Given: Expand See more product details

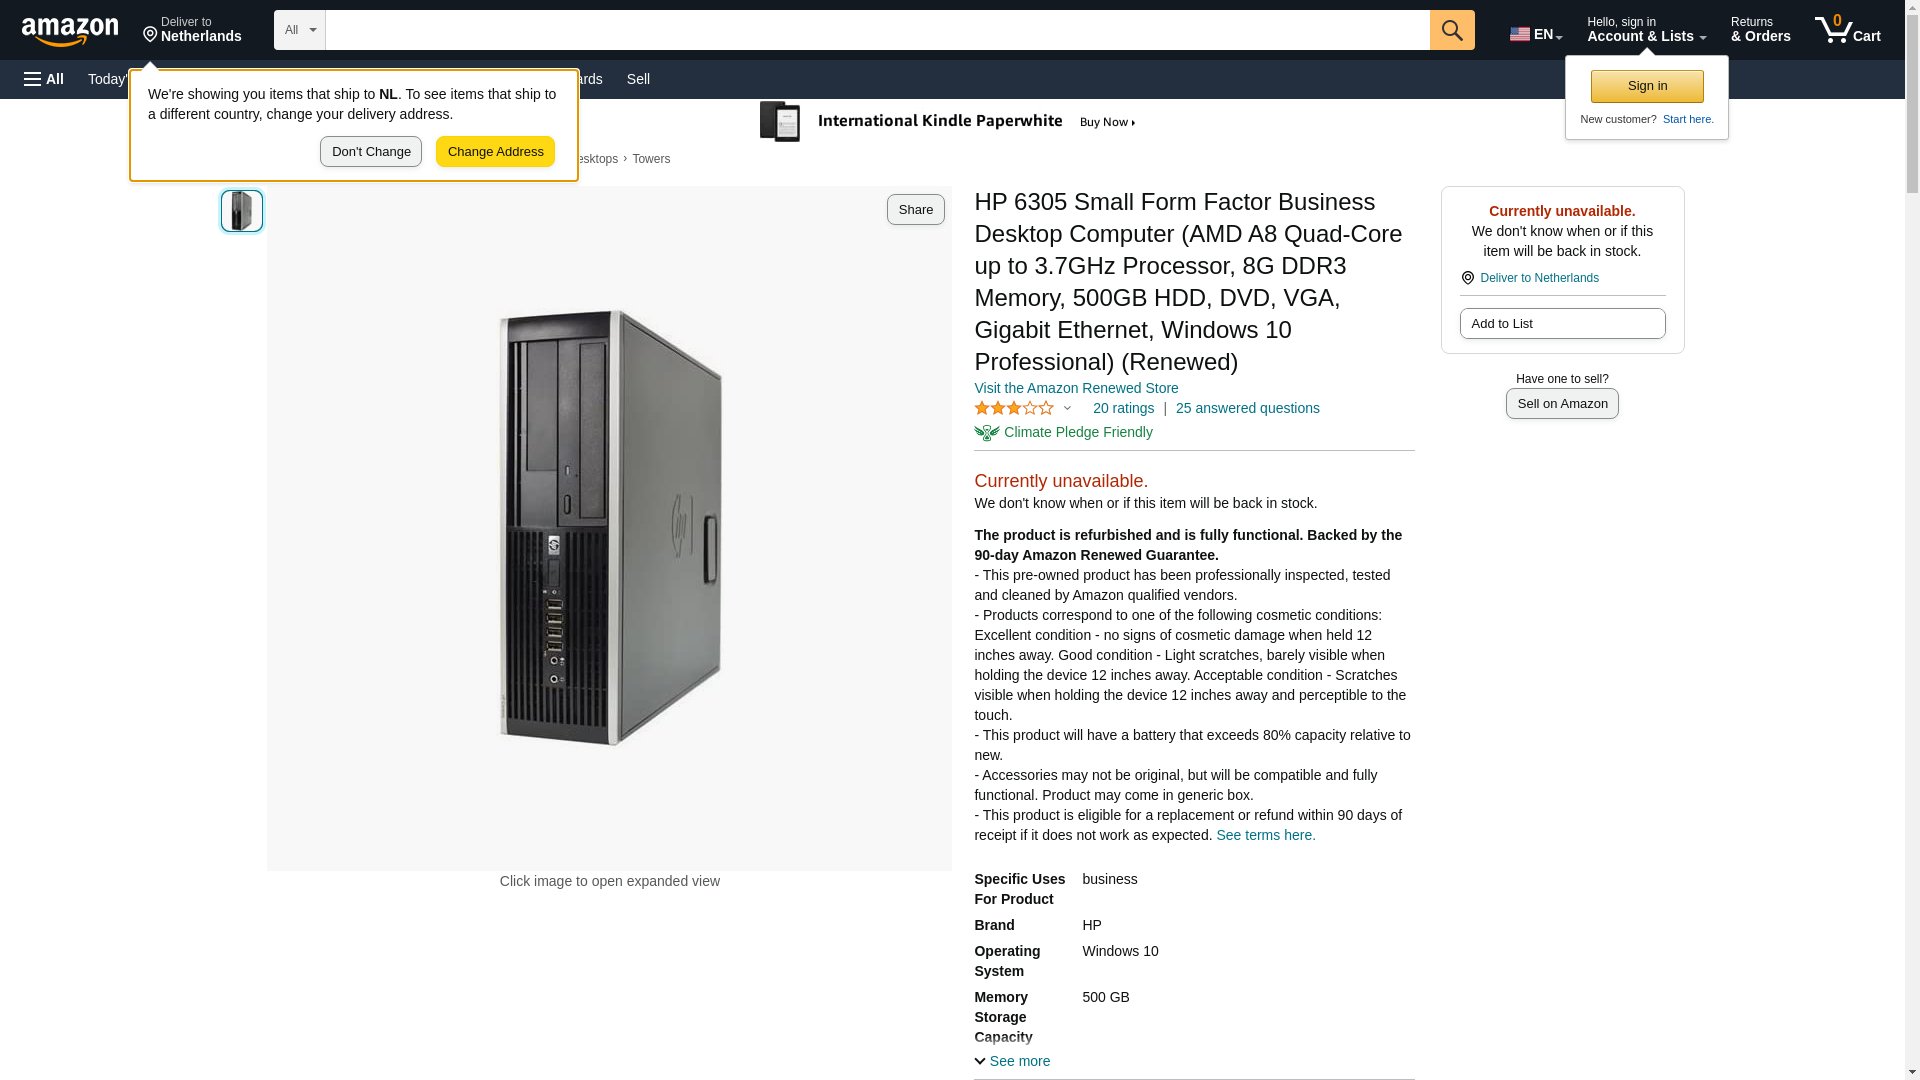Looking at the screenshot, I should (1012, 1061).
